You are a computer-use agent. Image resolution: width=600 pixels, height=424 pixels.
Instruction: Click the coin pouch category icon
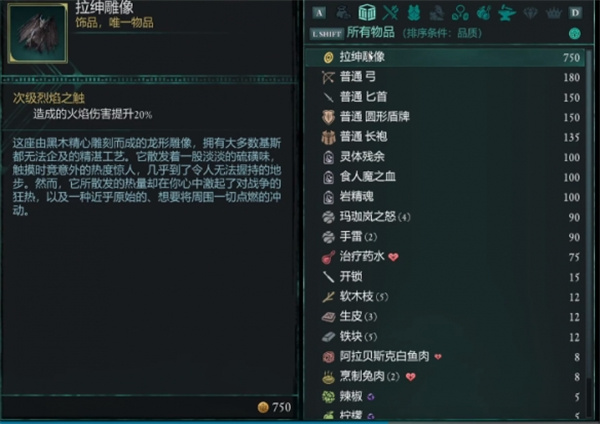(343, 13)
